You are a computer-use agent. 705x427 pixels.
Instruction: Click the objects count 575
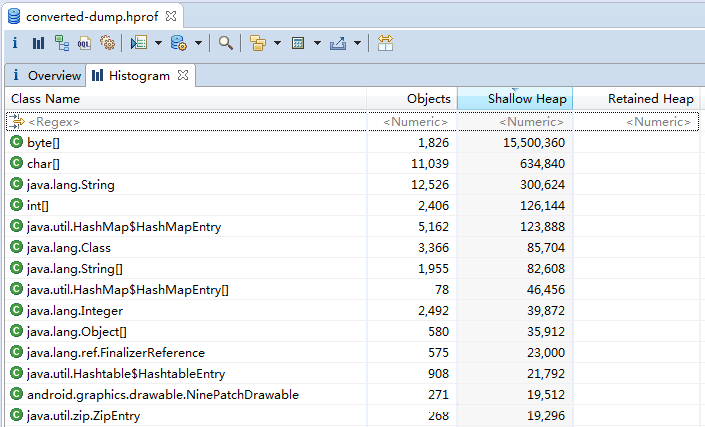click(438, 353)
